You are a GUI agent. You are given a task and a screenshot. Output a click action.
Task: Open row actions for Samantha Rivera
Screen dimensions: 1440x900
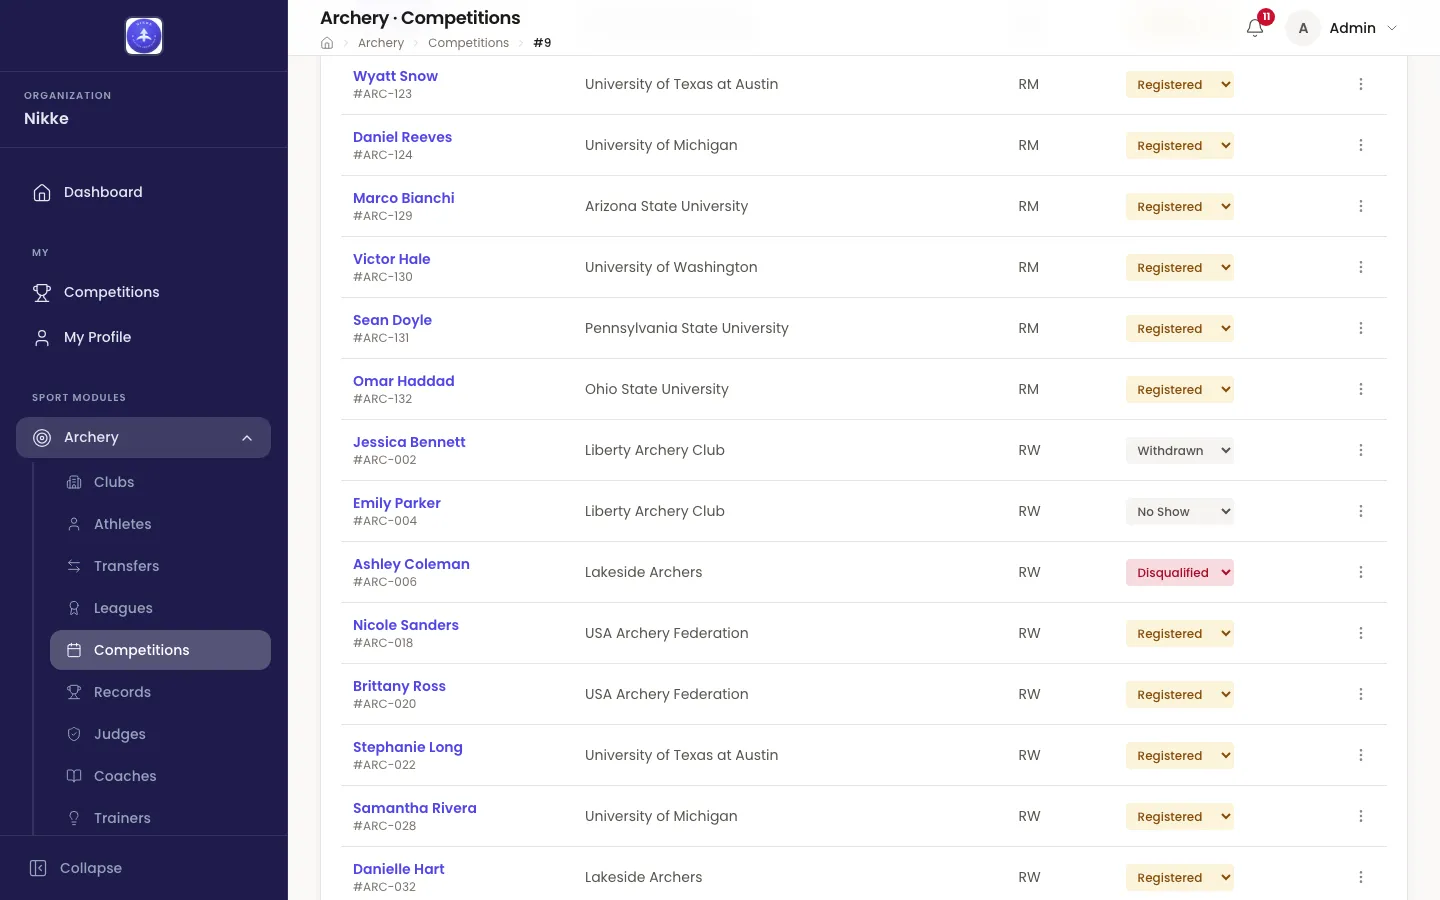click(x=1361, y=817)
